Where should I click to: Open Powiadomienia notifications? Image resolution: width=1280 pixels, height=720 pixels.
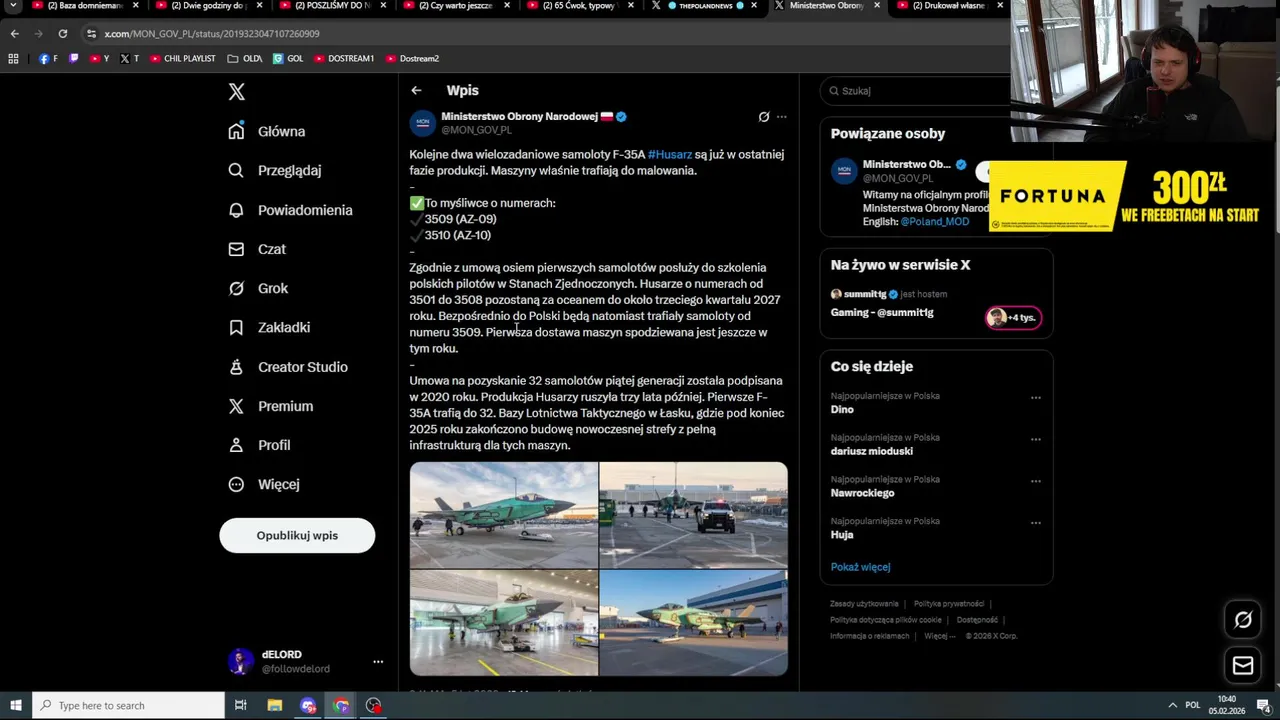pyautogui.click(x=290, y=210)
